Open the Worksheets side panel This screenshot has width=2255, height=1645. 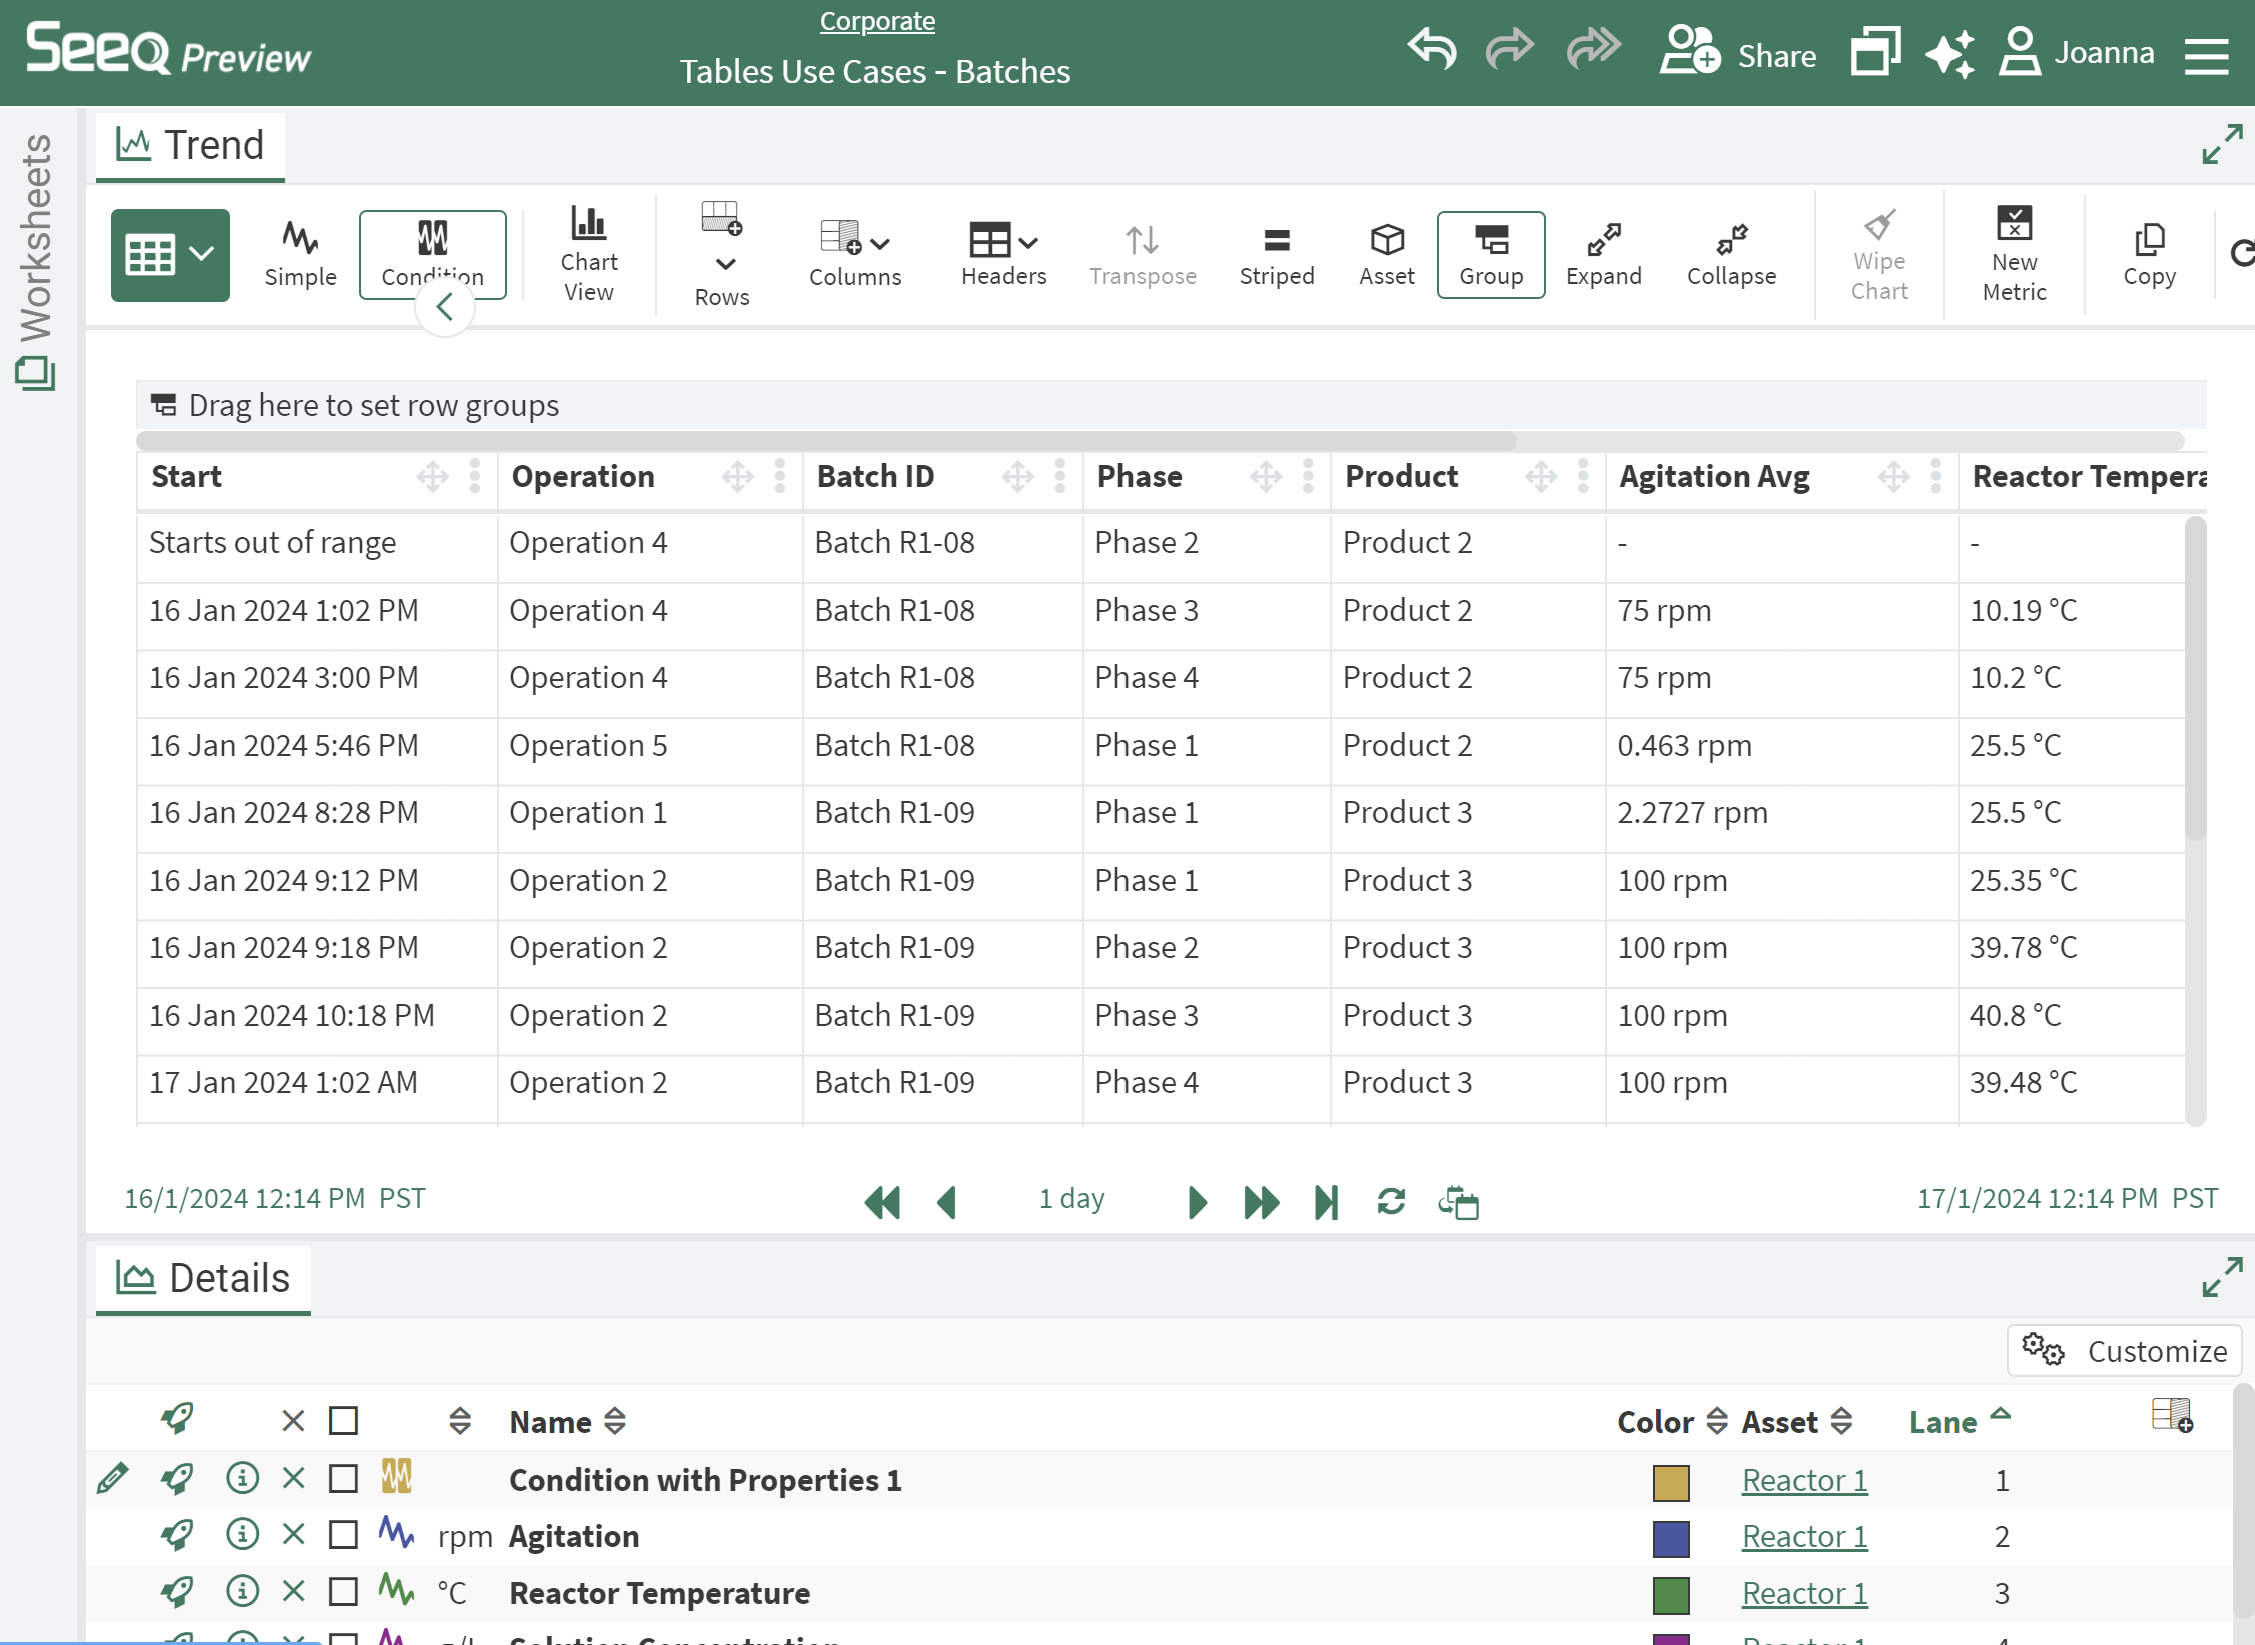click(36, 260)
